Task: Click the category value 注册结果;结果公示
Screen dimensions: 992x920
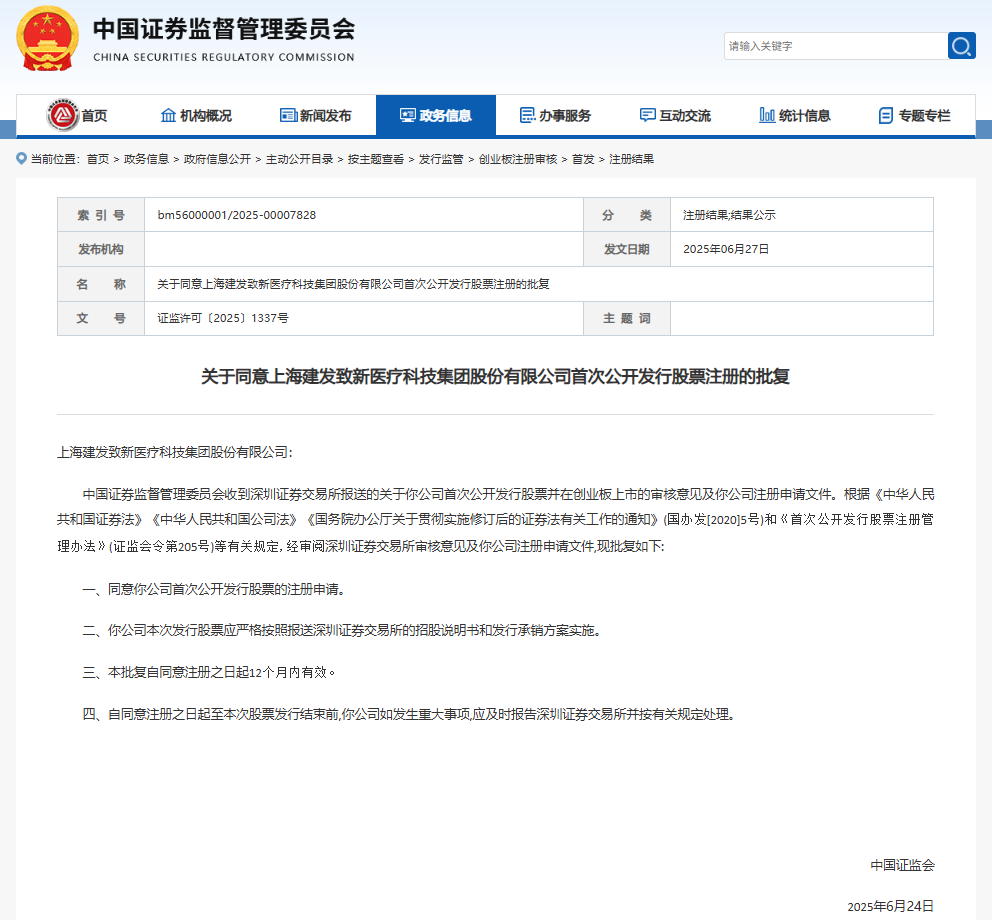Action: [729, 215]
